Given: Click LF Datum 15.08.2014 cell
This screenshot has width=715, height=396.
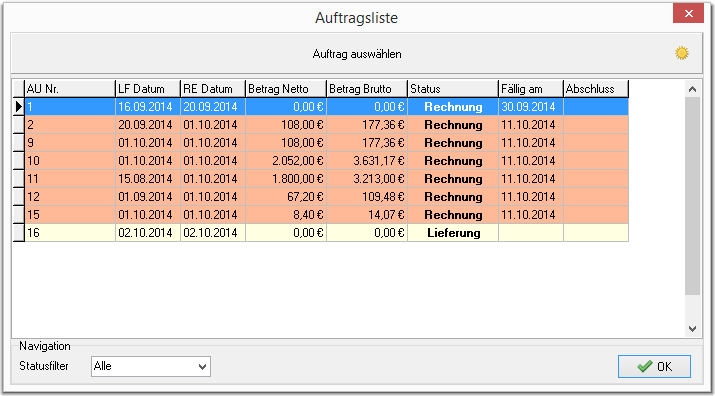Looking at the screenshot, I should click(x=148, y=179).
